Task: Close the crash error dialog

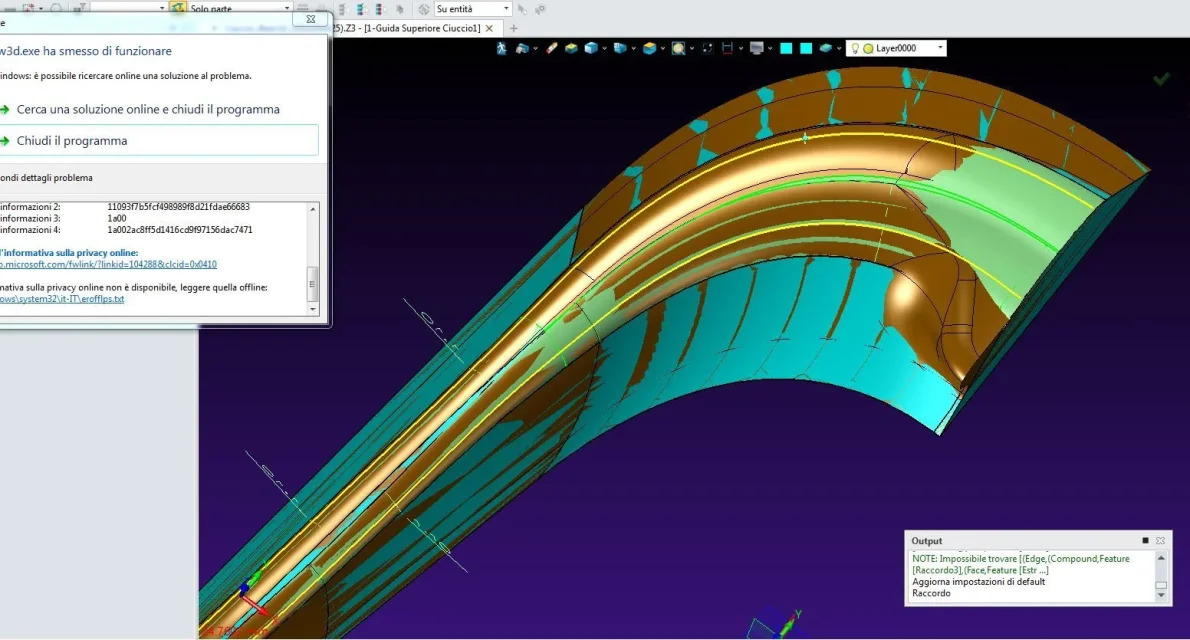Action: point(310,19)
